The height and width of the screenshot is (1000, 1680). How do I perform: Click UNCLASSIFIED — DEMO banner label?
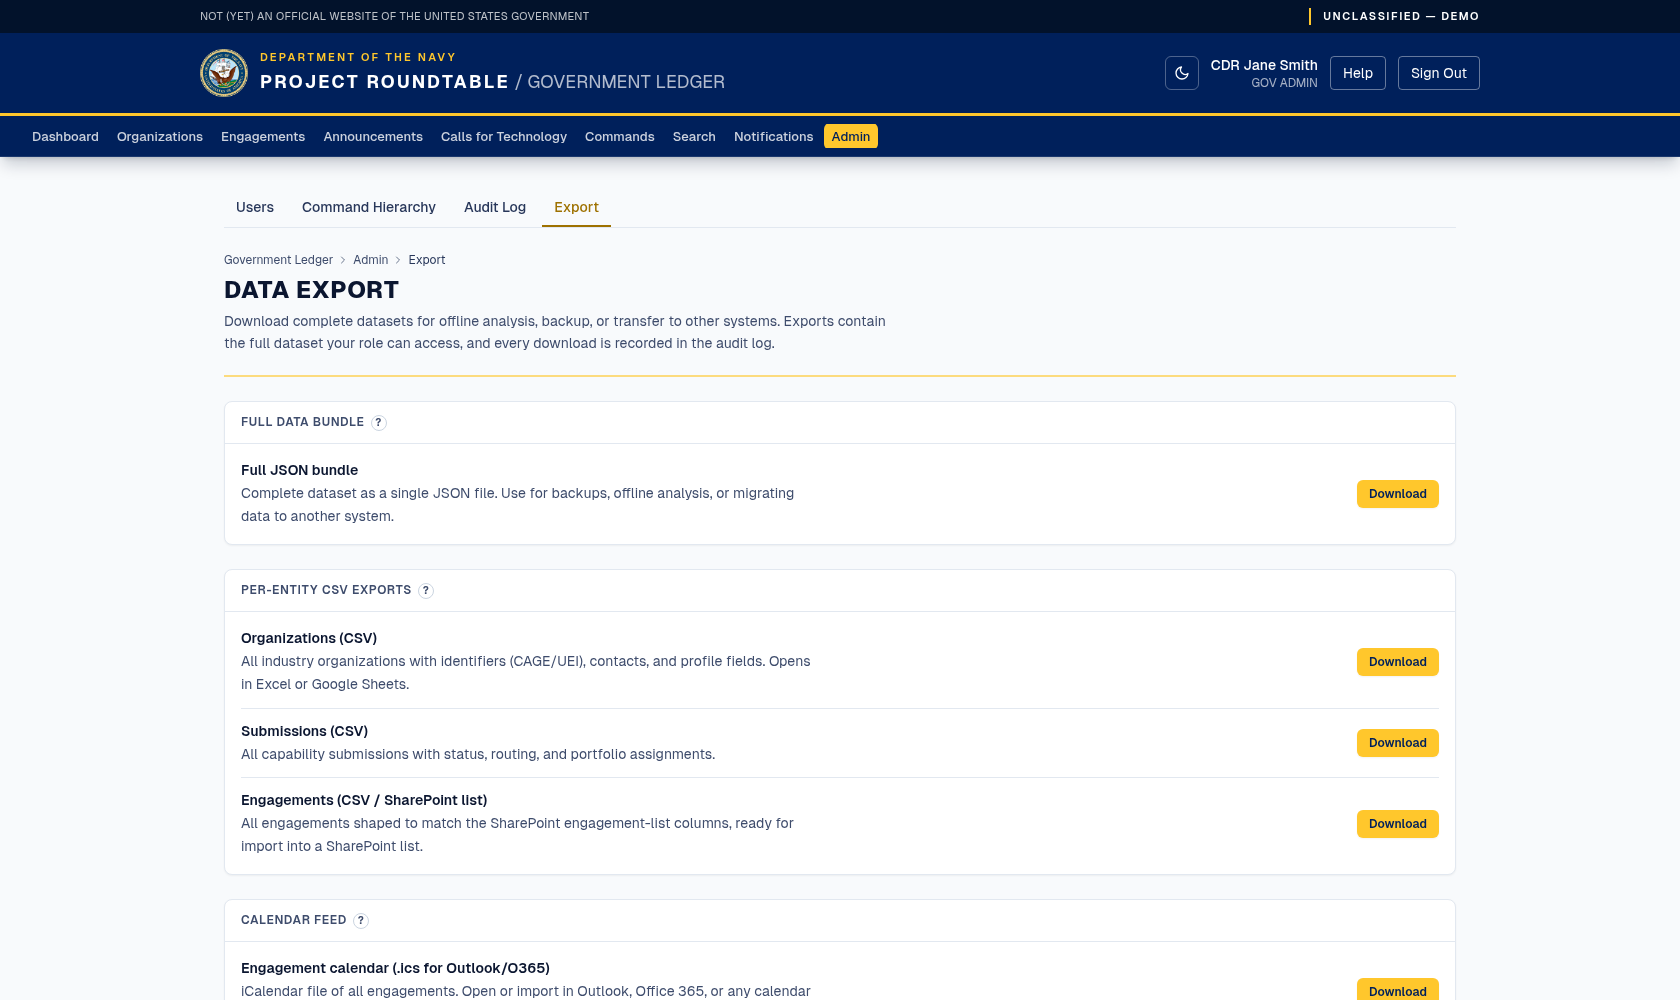point(1401,16)
